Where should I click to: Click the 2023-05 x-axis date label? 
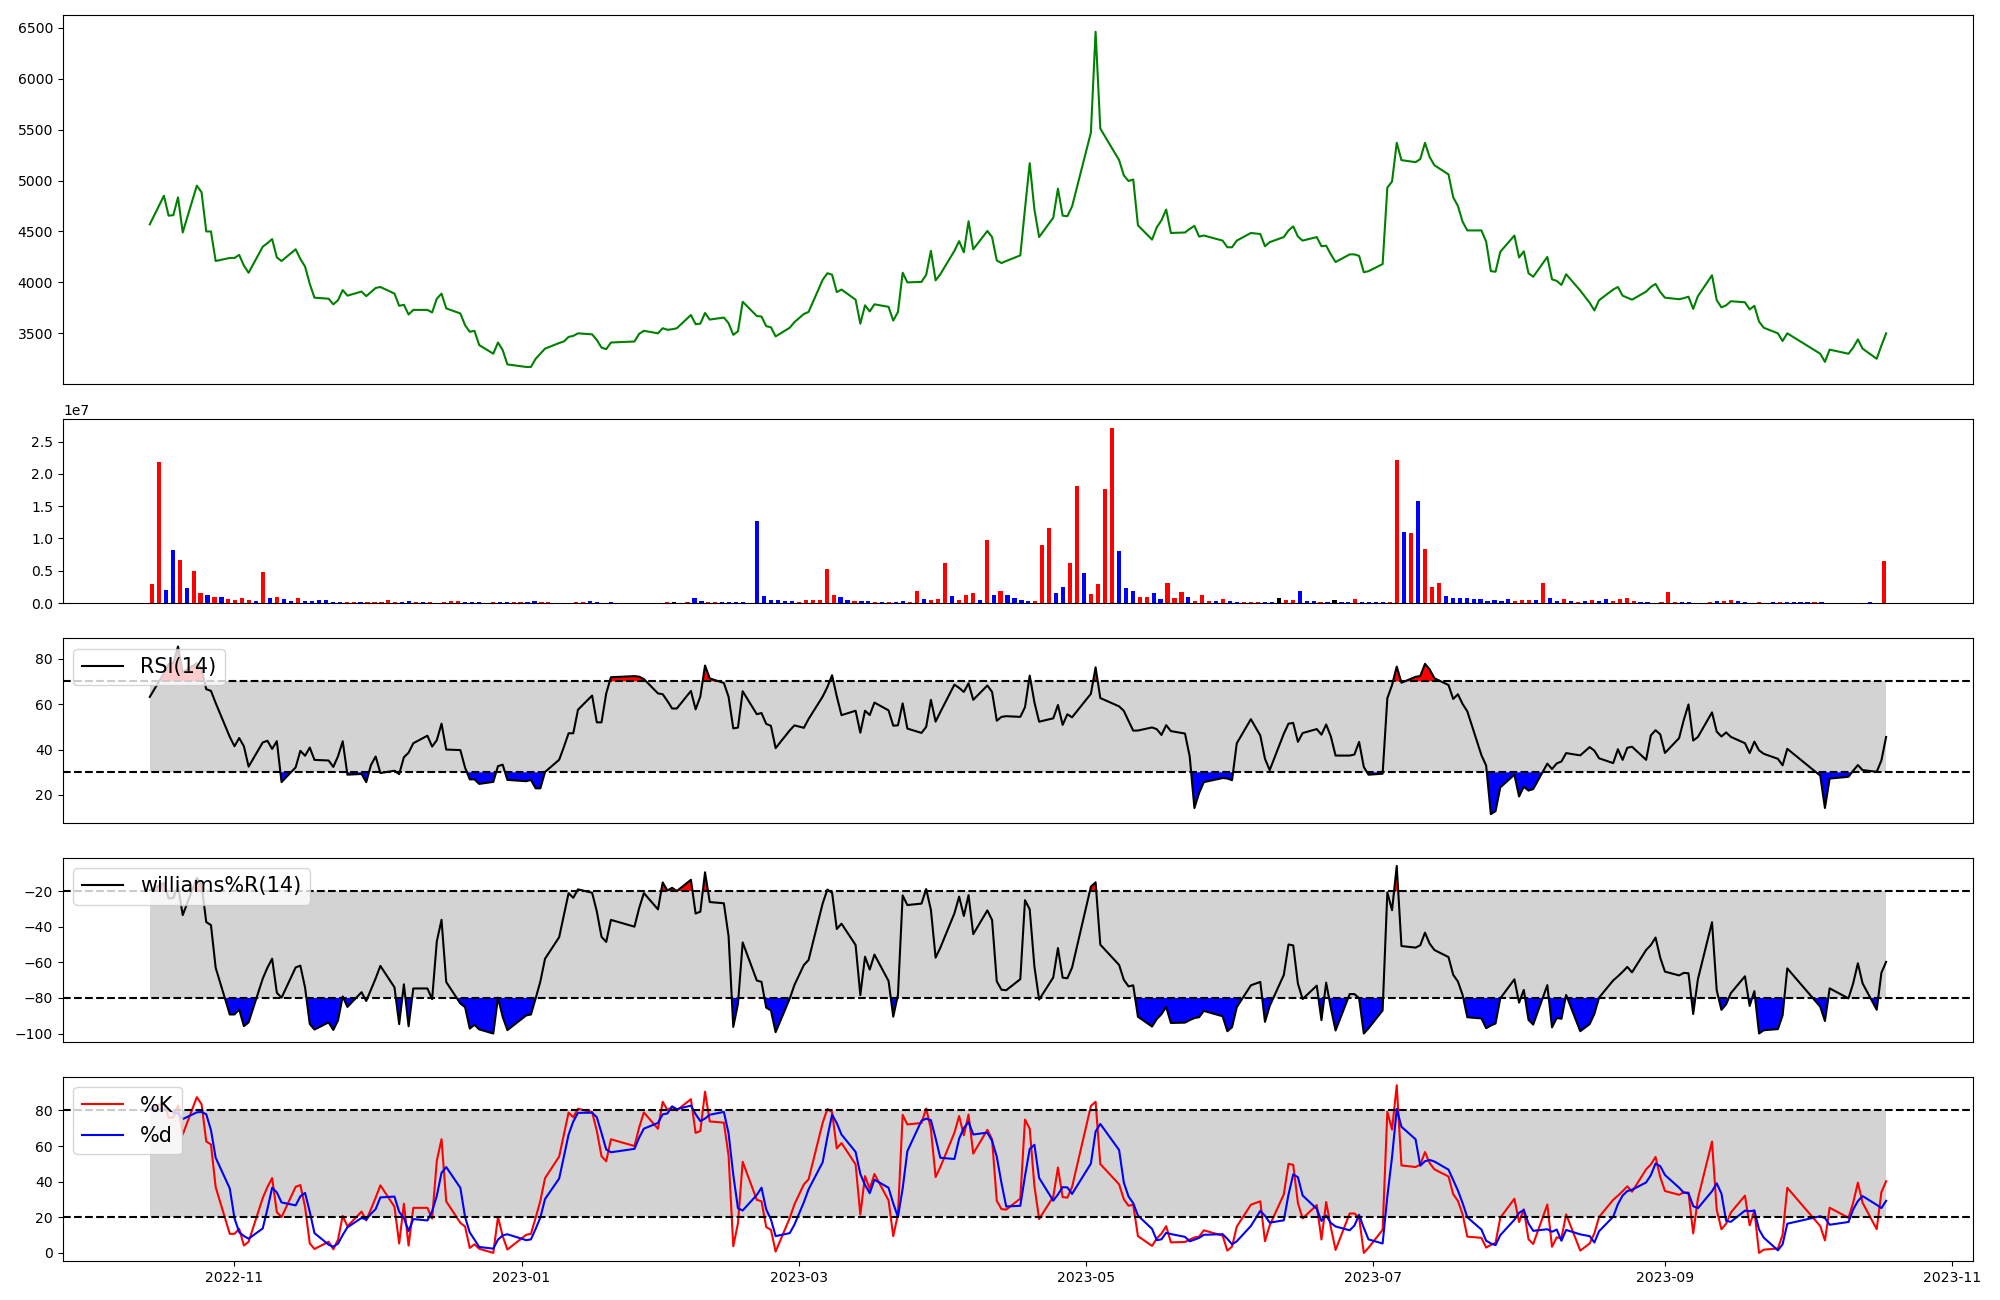(1086, 1276)
